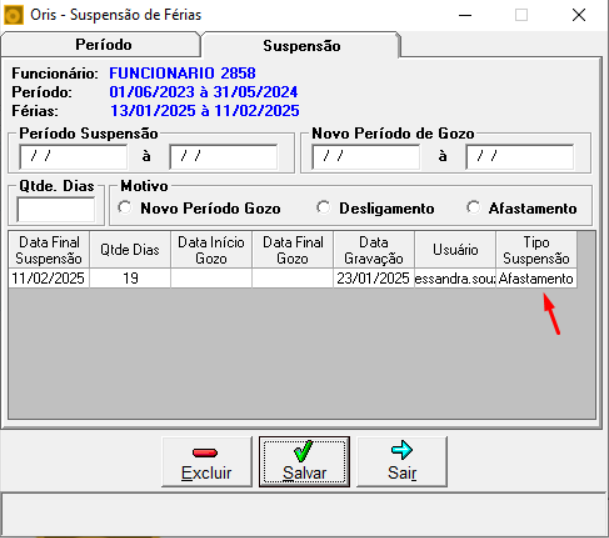Image resolution: width=609 pixels, height=538 pixels.
Task: Select the cell with value 19
Action: (130, 279)
